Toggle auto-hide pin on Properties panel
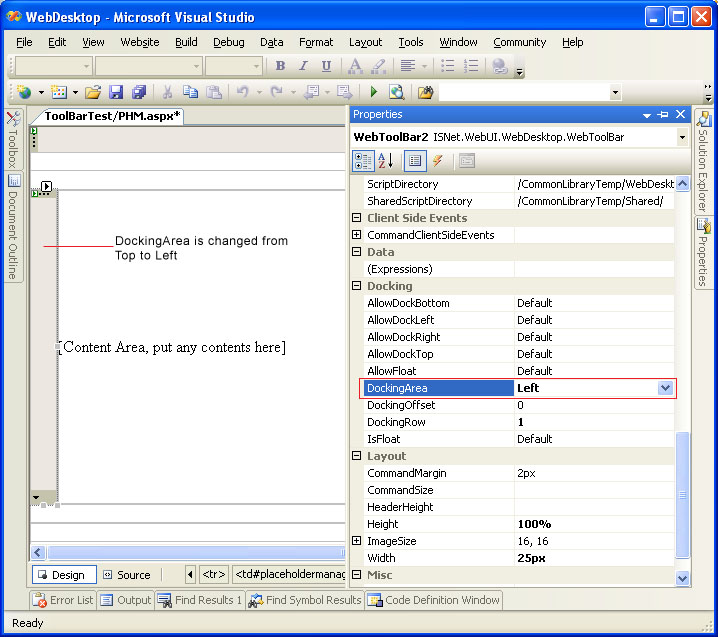718x637 pixels. pos(663,115)
